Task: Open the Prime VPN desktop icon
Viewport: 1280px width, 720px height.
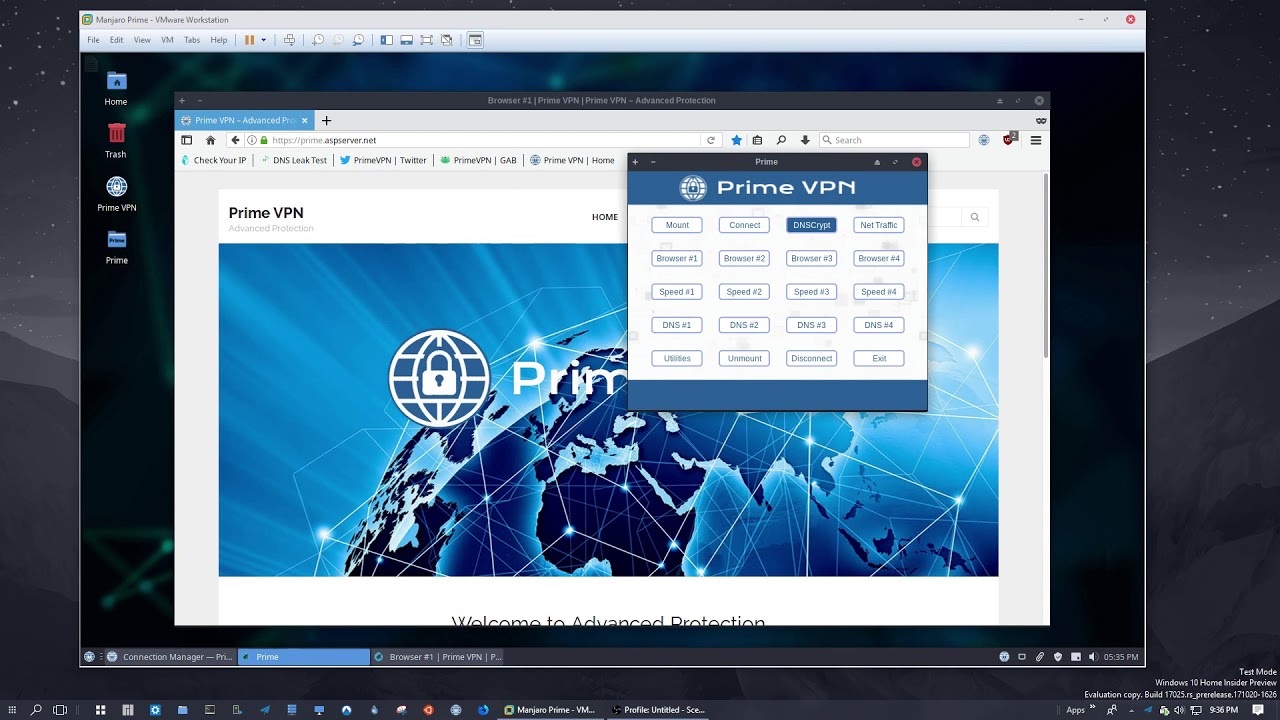Action: [x=116, y=194]
